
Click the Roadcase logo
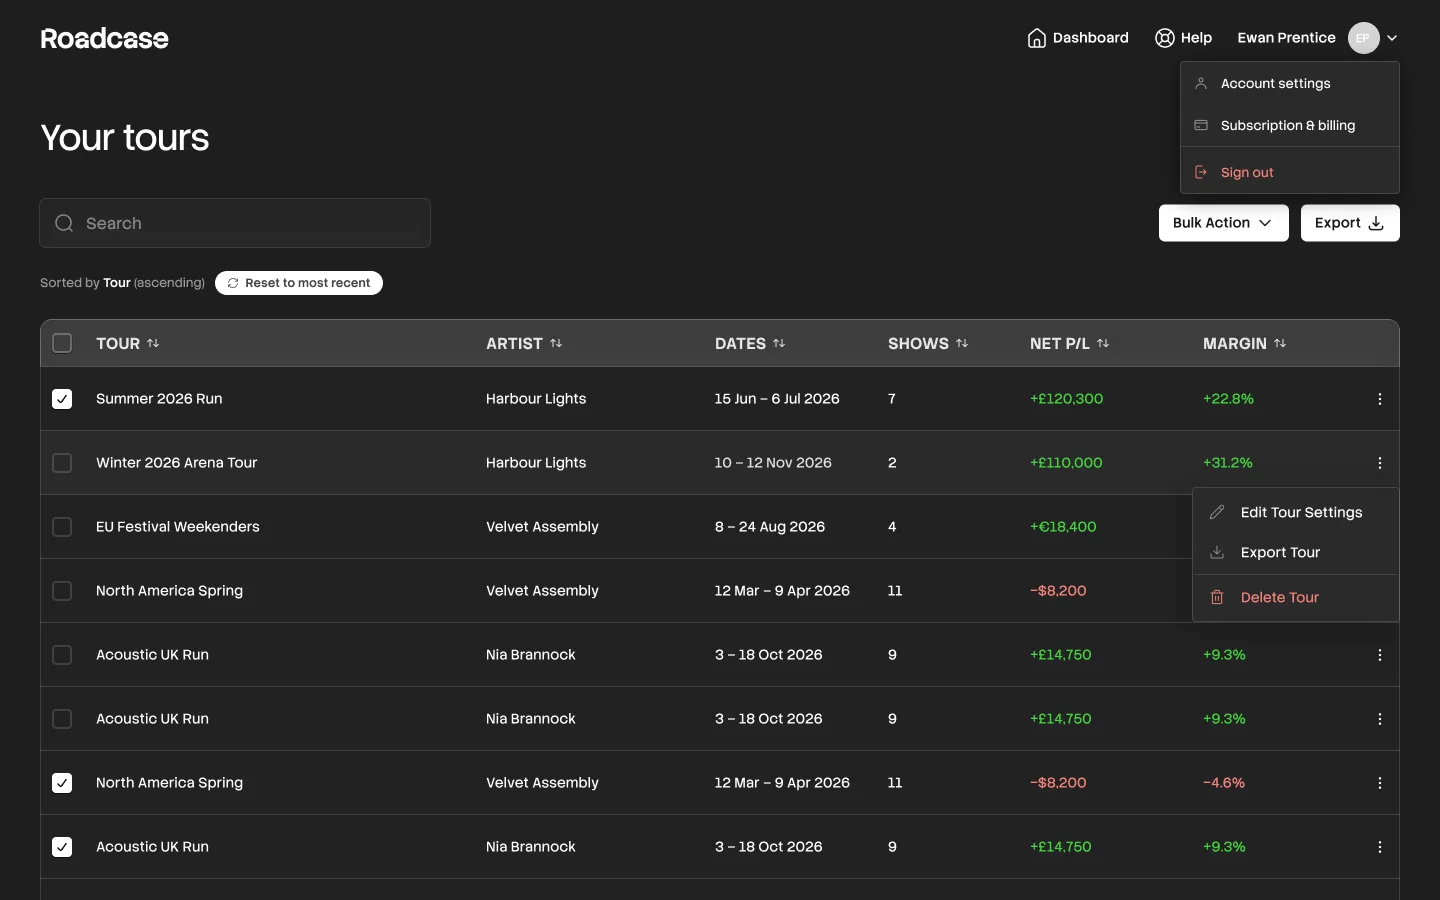[x=105, y=38]
